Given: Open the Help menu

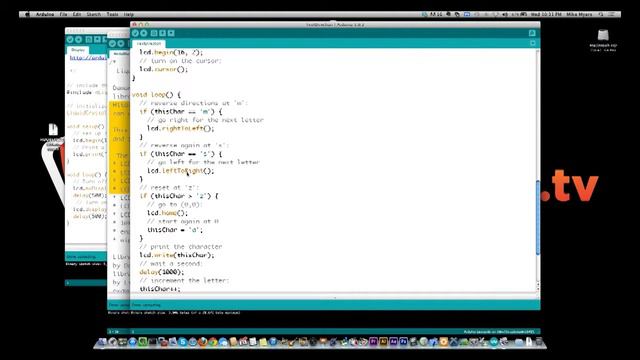Looking at the screenshot, I should point(129,14).
